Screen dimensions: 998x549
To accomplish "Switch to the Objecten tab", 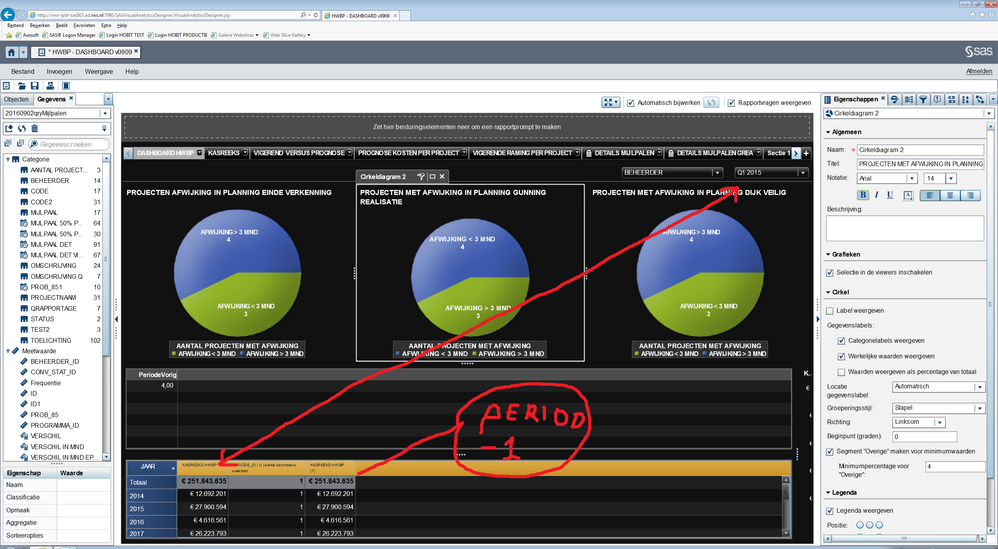I will [x=17, y=99].
